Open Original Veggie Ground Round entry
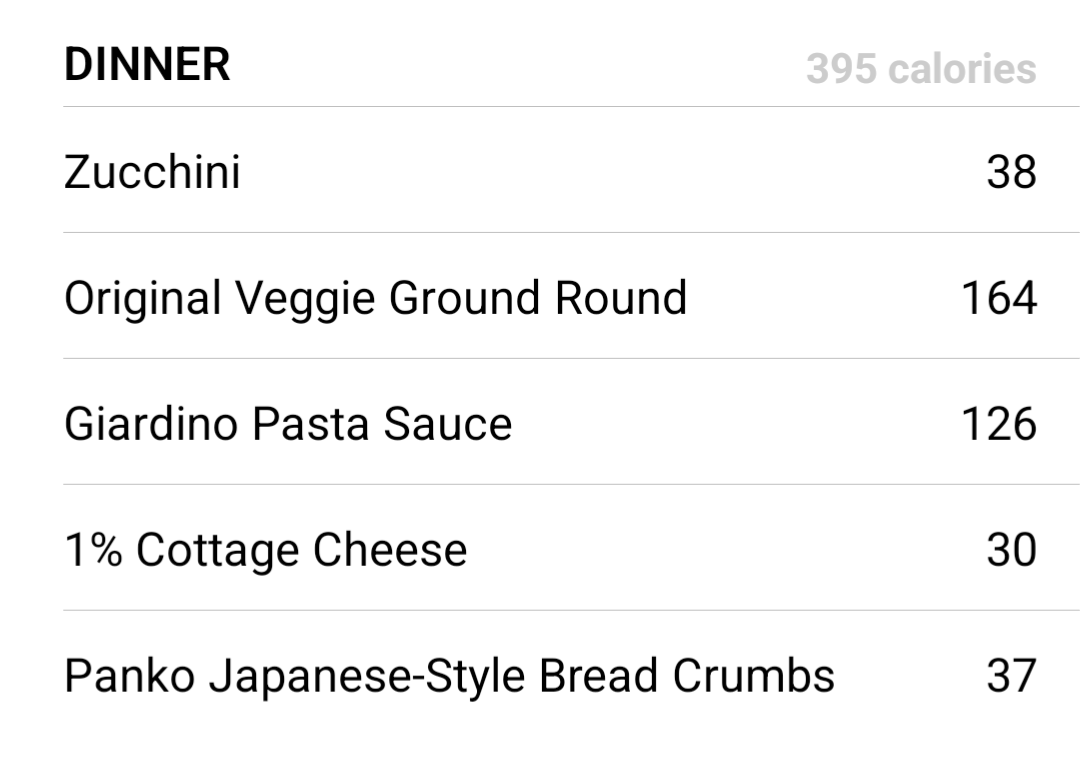This screenshot has width=1080, height=758. [572, 296]
